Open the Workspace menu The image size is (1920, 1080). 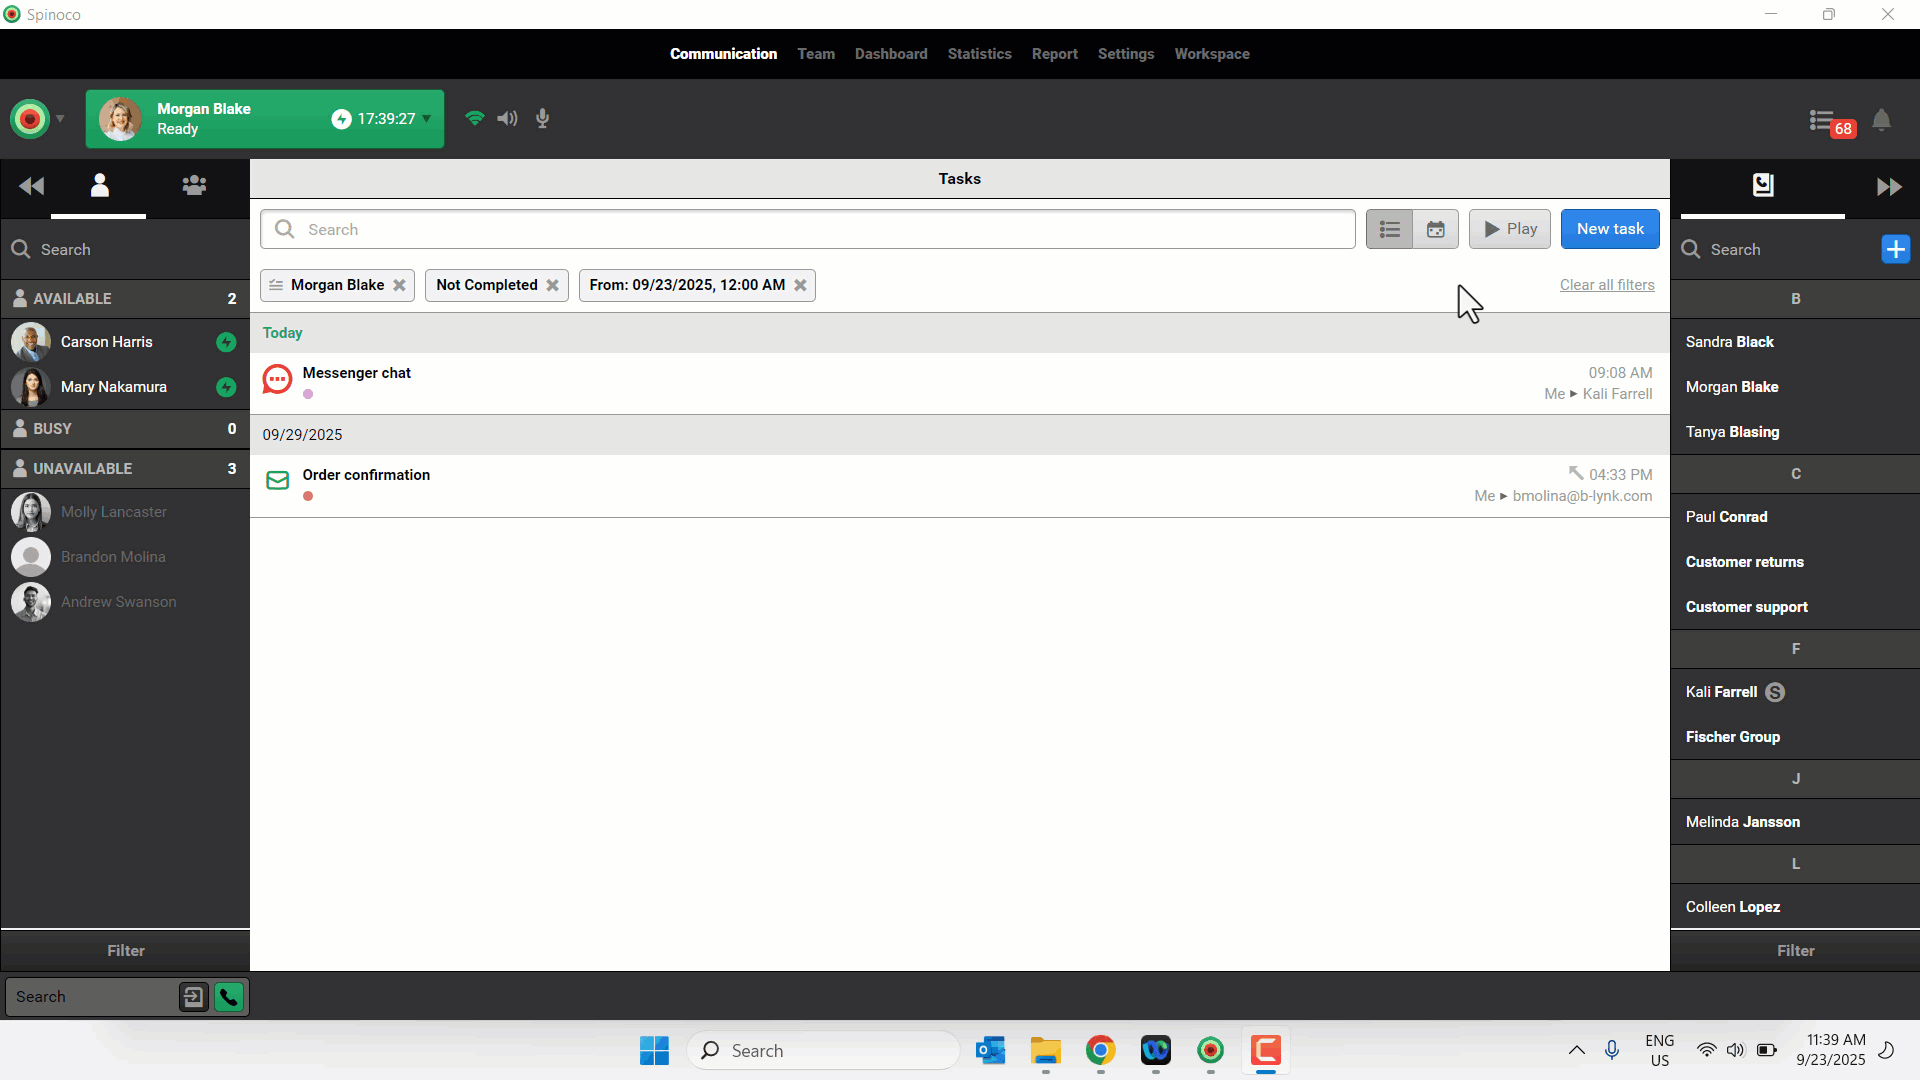click(1211, 54)
